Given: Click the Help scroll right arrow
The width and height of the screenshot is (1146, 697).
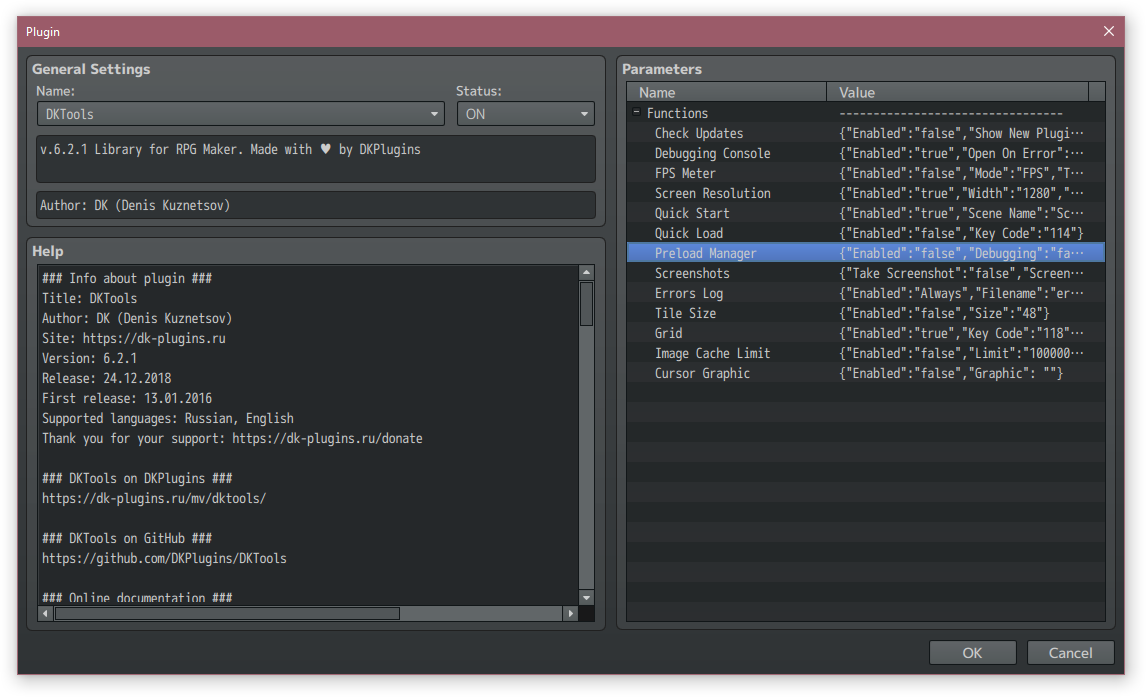Looking at the screenshot, I should click(571, 614).
